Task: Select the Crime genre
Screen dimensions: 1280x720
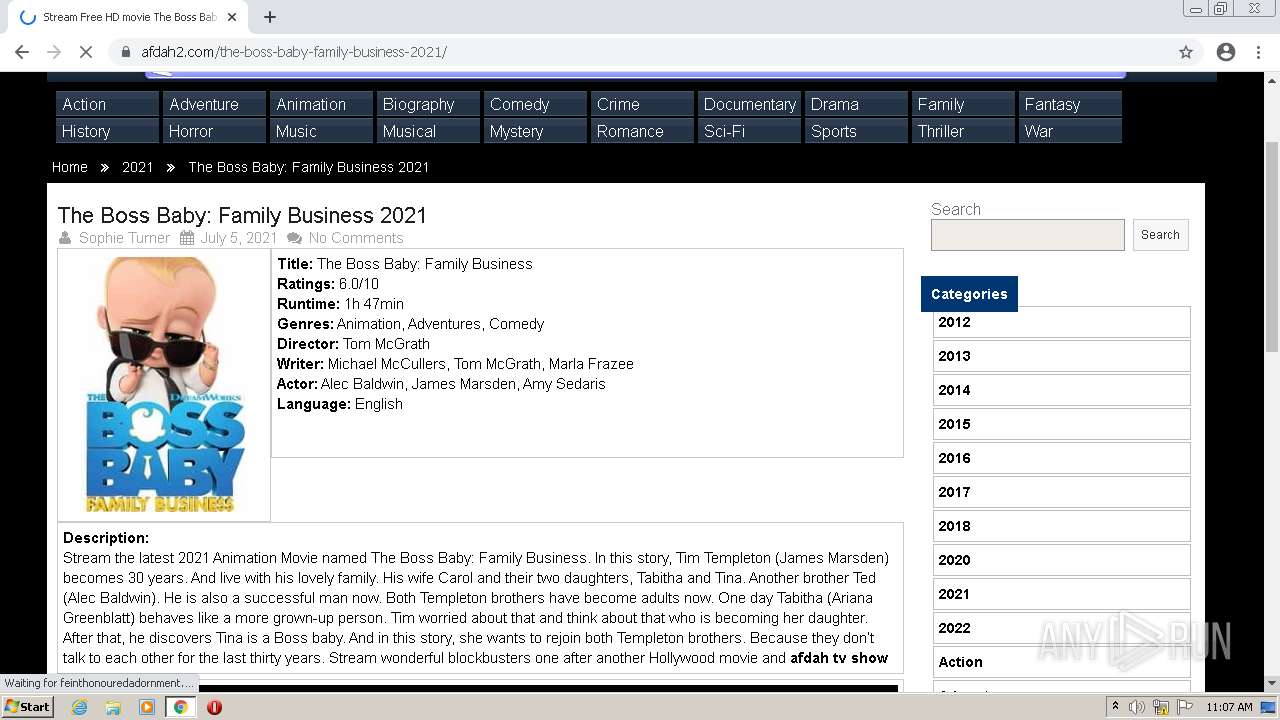Action: (642, 104)
